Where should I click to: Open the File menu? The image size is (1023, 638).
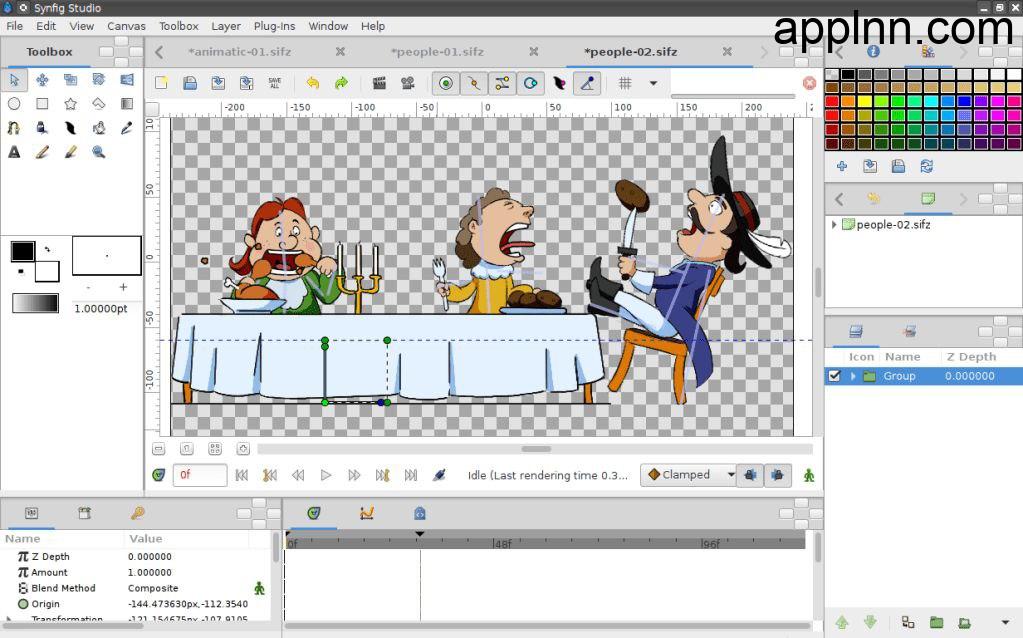pos(14,26)
